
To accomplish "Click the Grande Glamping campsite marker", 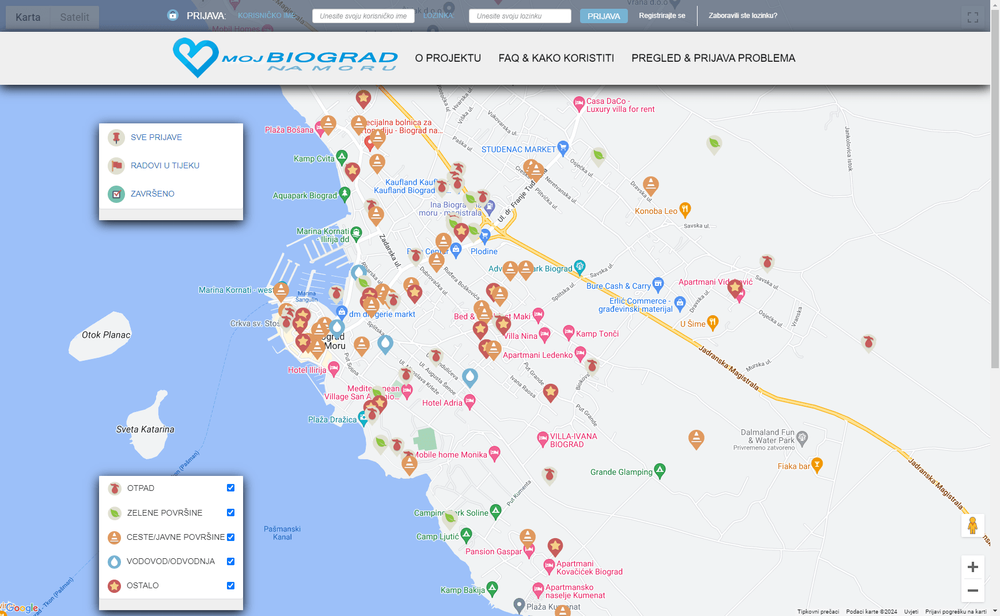I will point(659,471).
